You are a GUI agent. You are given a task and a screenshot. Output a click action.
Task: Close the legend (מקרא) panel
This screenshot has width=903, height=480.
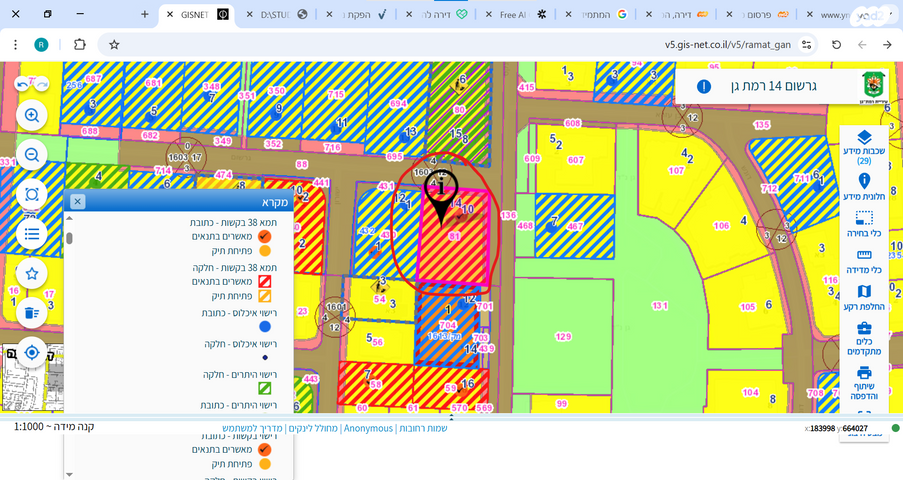coord(78,201)
